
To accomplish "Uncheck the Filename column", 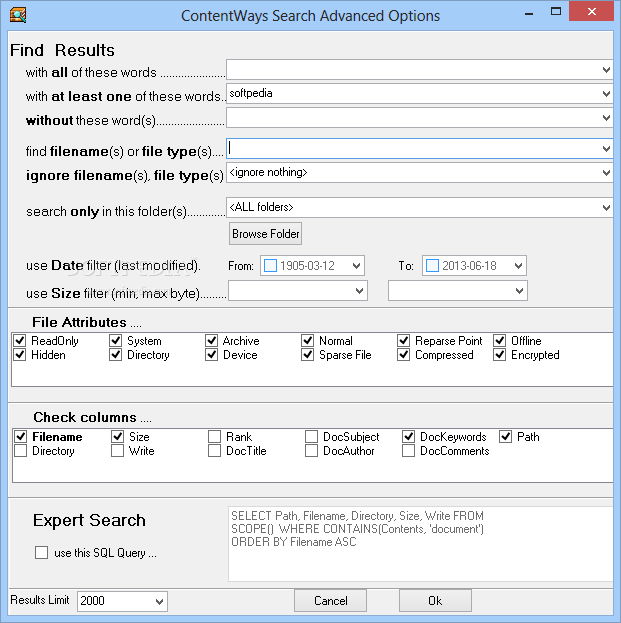I will (x=21, y=437).
